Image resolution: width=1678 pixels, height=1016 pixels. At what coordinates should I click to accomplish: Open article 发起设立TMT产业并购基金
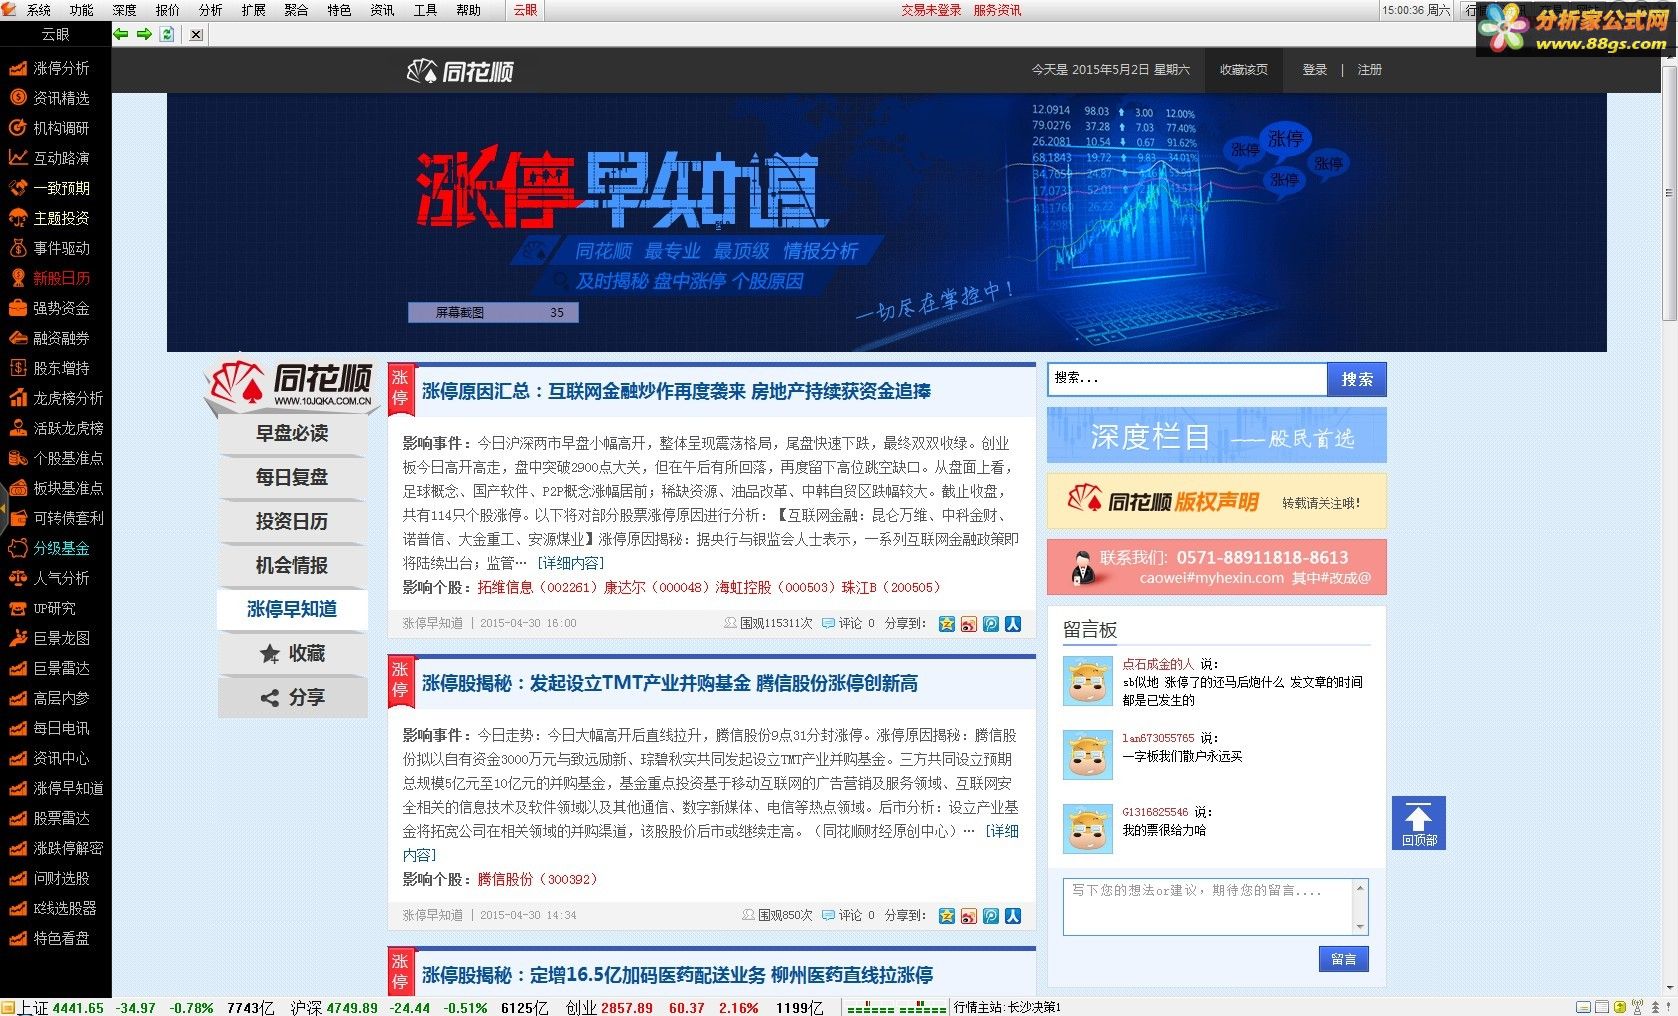(x=670, y=683)
